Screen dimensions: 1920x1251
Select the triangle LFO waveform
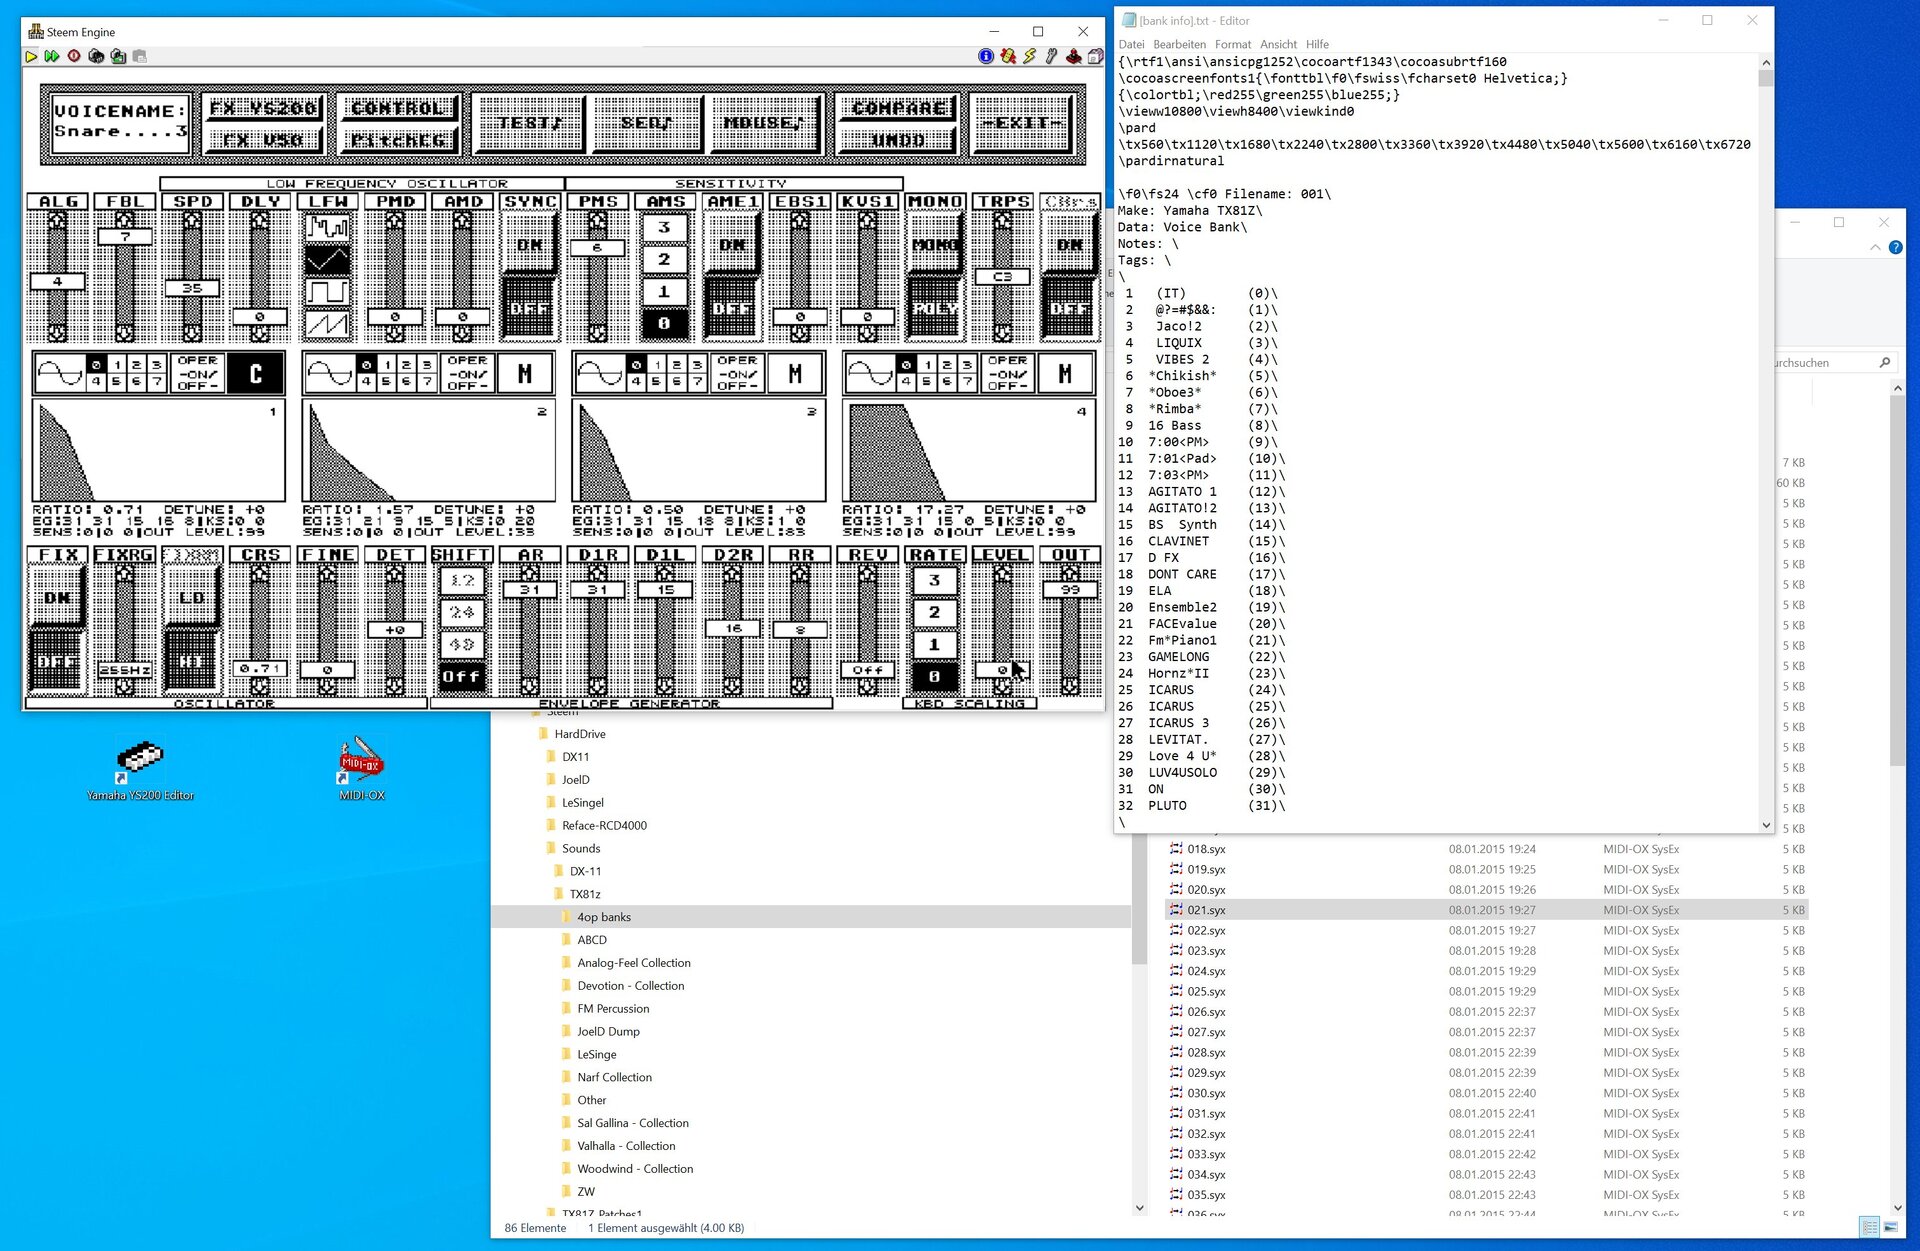click(x=328, y=261)
